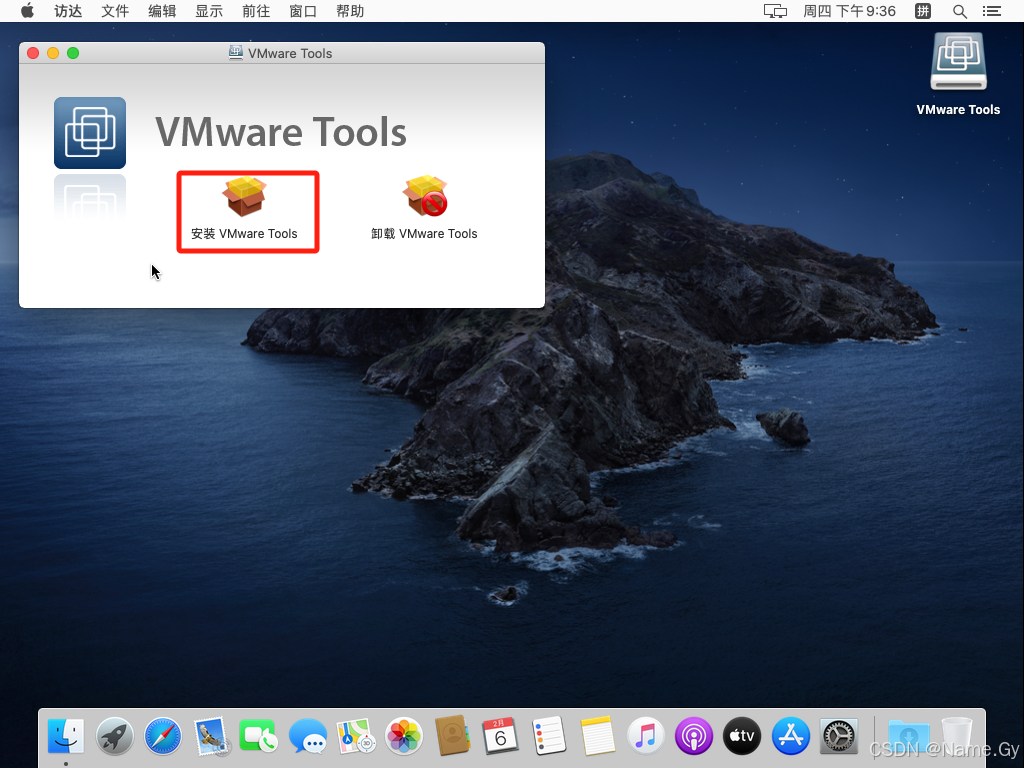This screenshot has width=1024, height=768.
Task: Click the 卸载 VMware Tools label
Action: (x=424, y=234)
